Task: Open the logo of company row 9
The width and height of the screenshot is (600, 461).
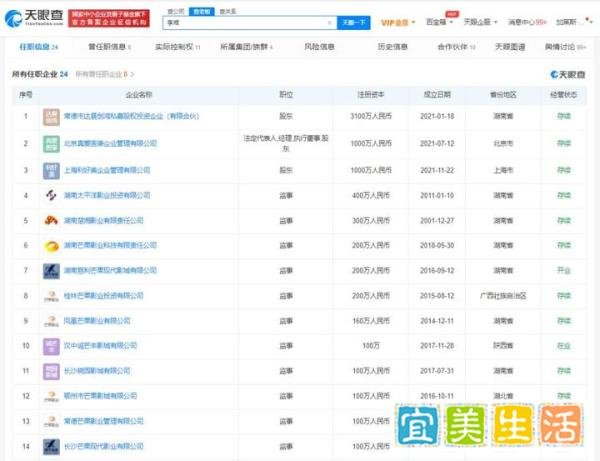Action: [x=51, y=321]
